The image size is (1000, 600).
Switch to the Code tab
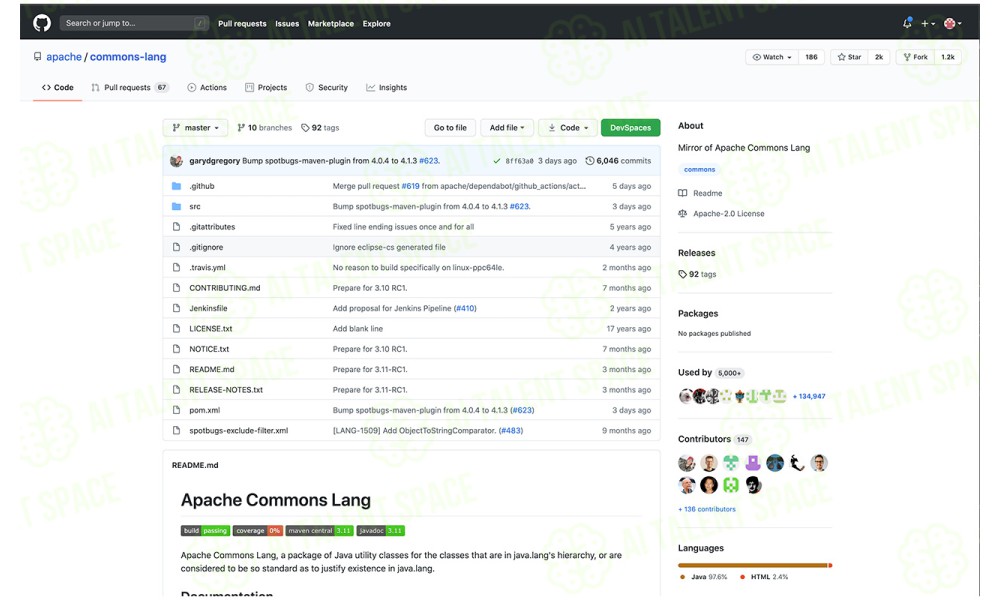pos(57,87)
